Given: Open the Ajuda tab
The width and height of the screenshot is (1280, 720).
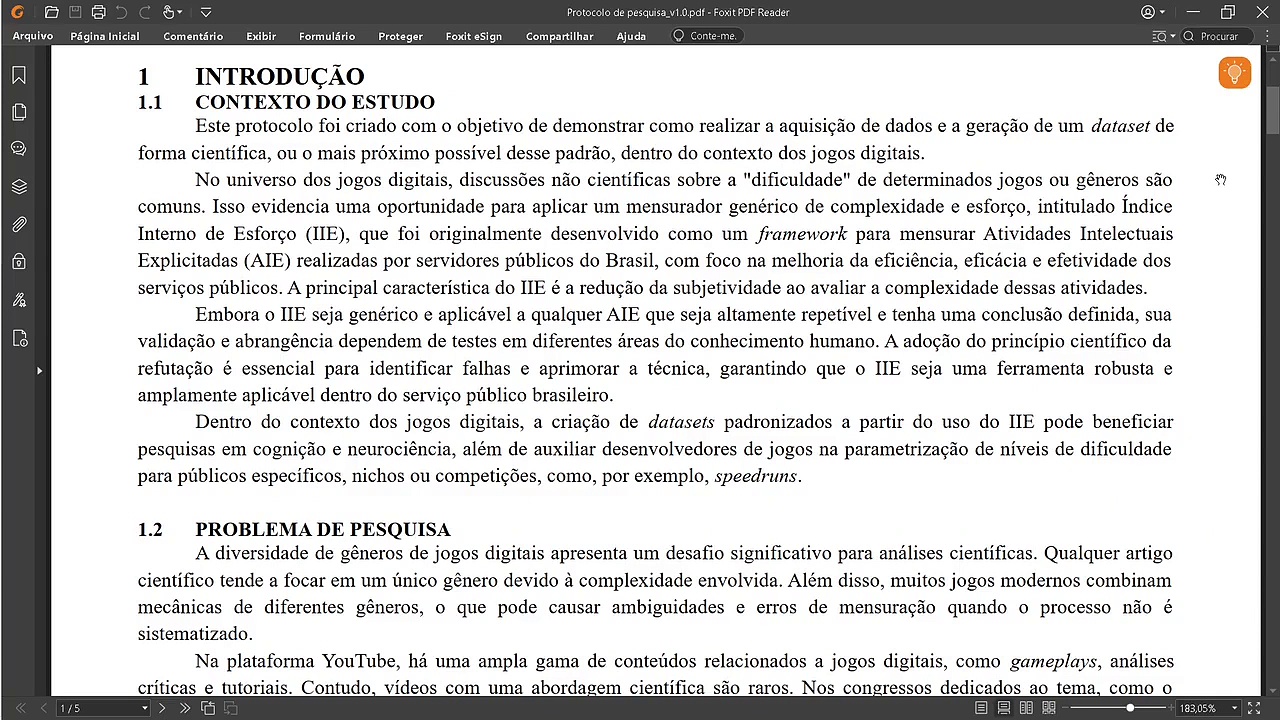Looking at the screenshot, I should 631,36.
